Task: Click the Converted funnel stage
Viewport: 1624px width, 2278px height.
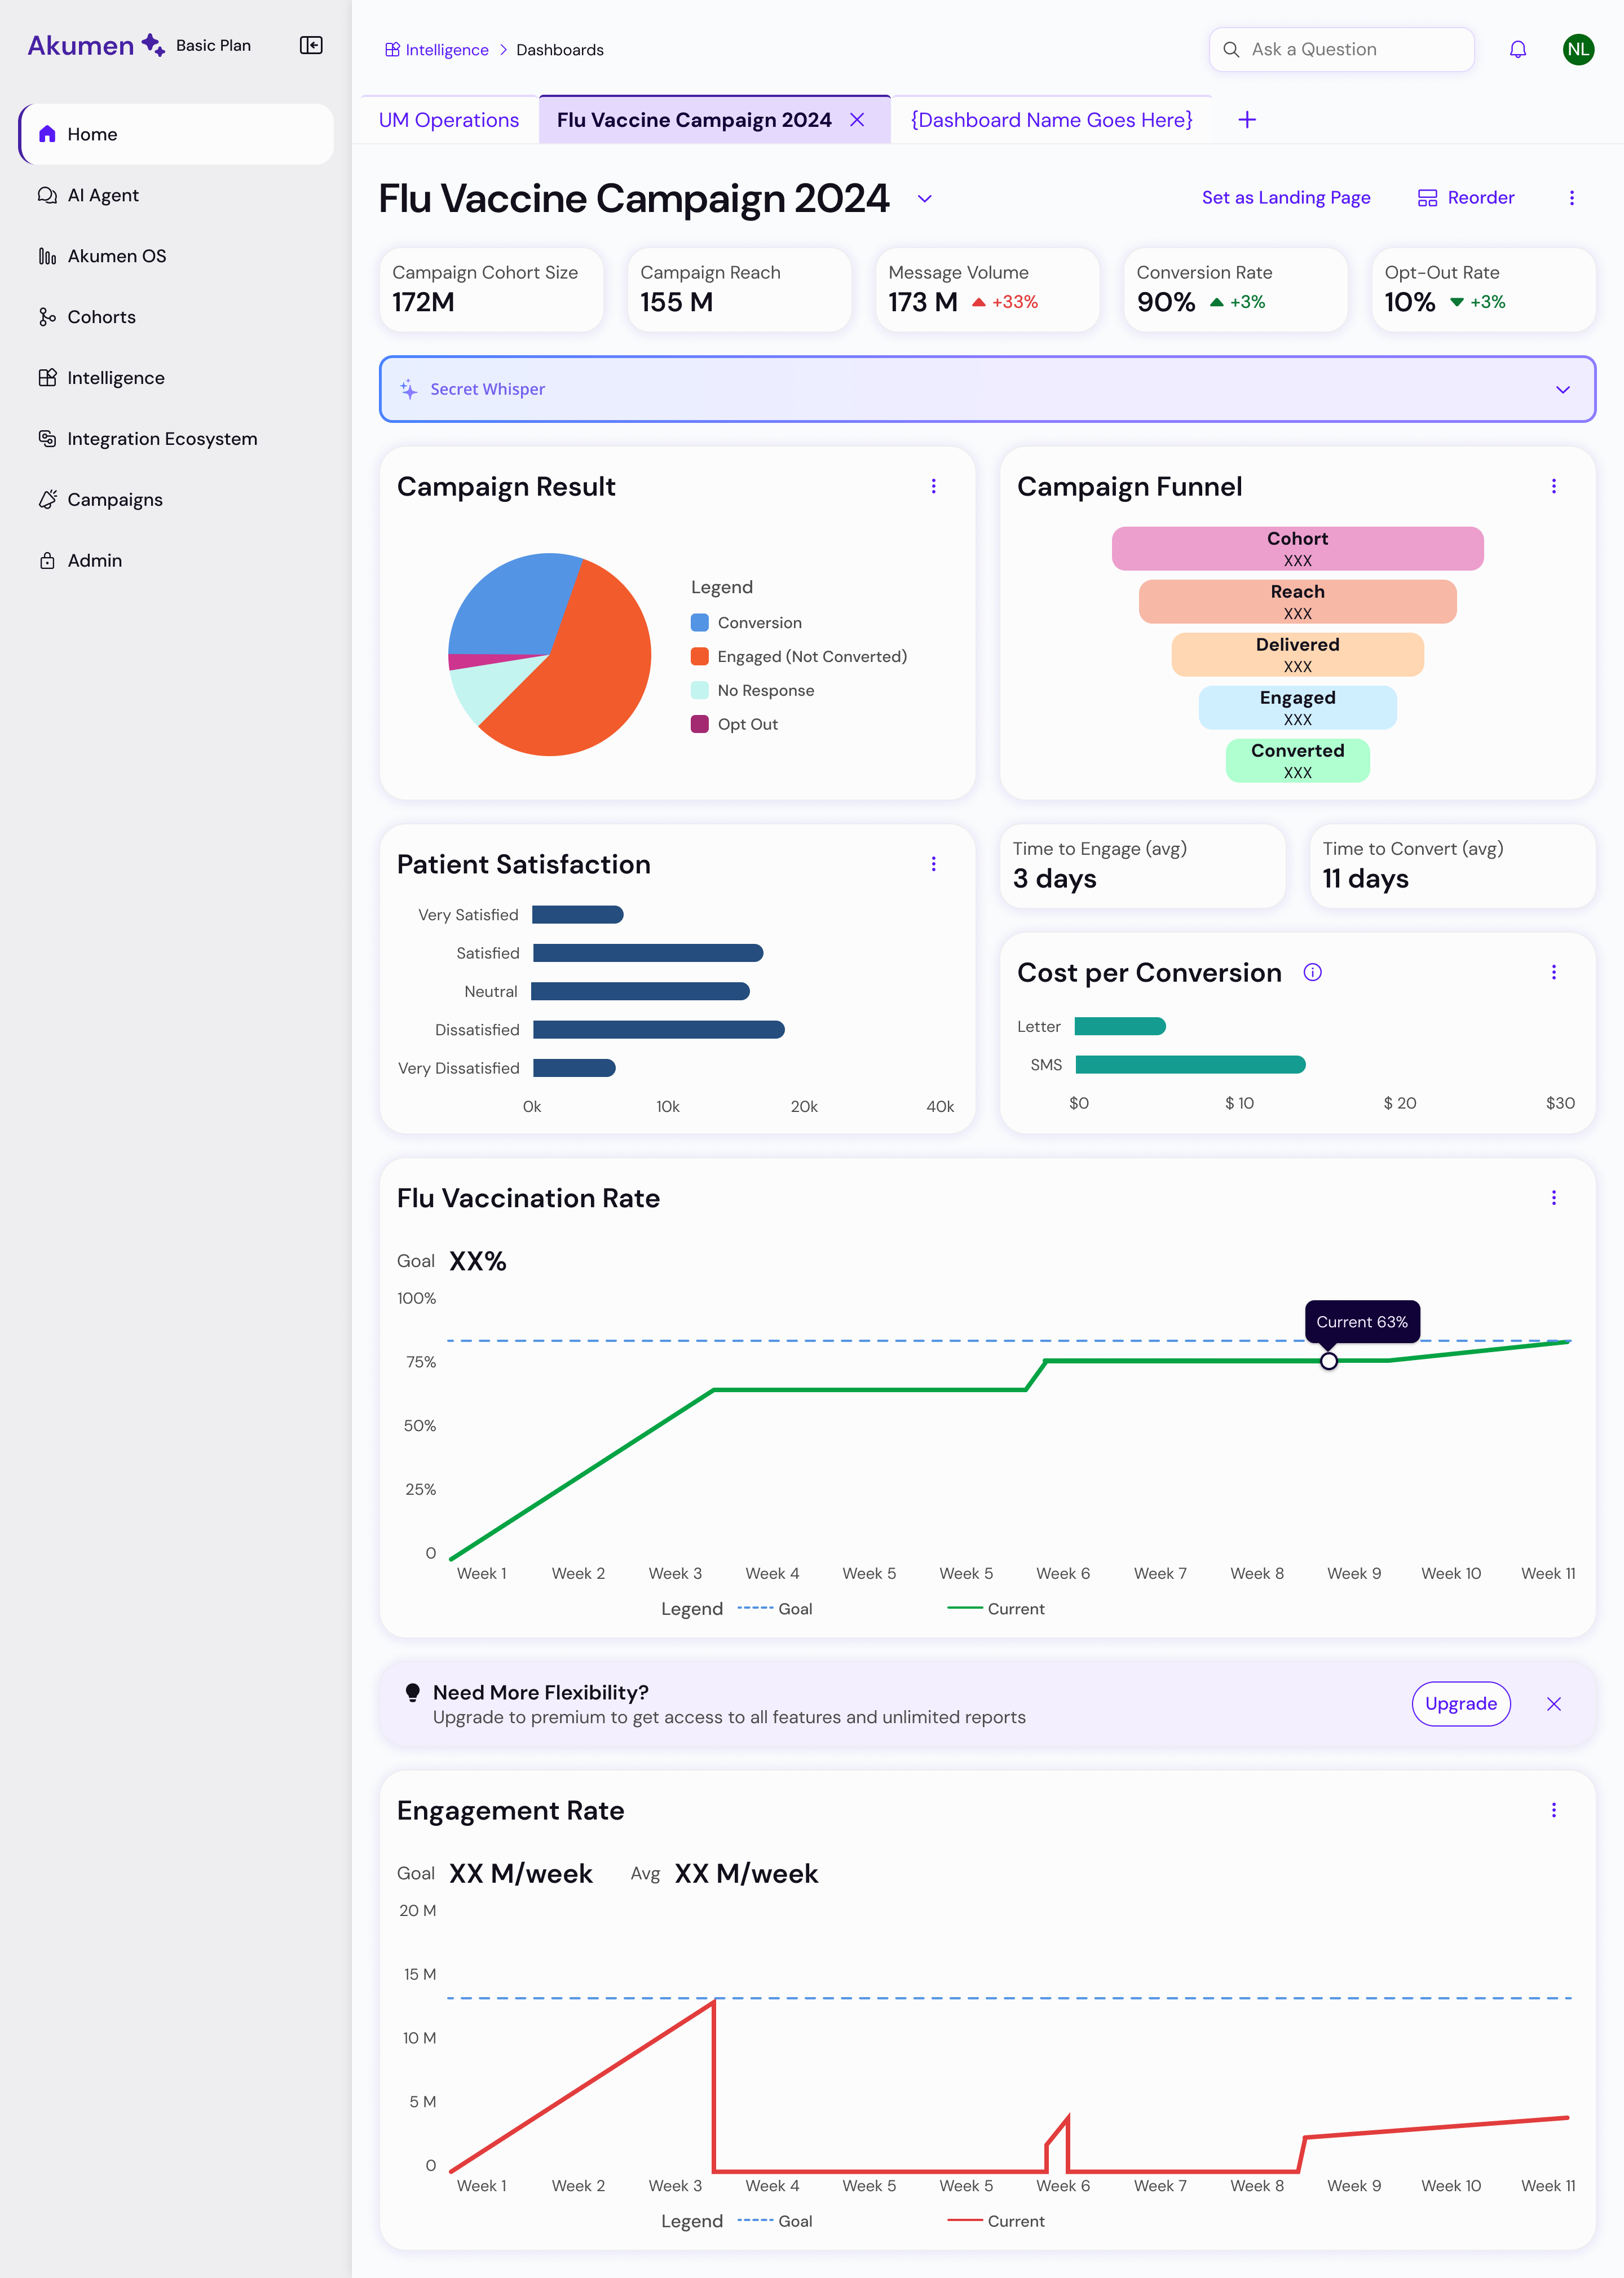Action: [1297, 761]
